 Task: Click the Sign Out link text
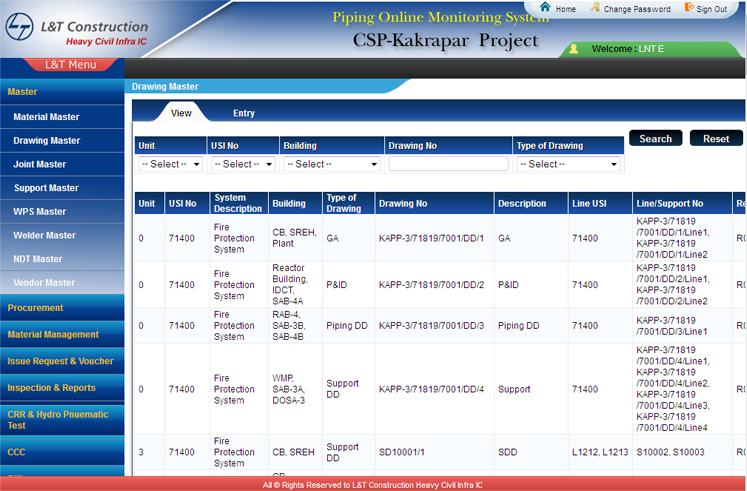pos(712,9)
